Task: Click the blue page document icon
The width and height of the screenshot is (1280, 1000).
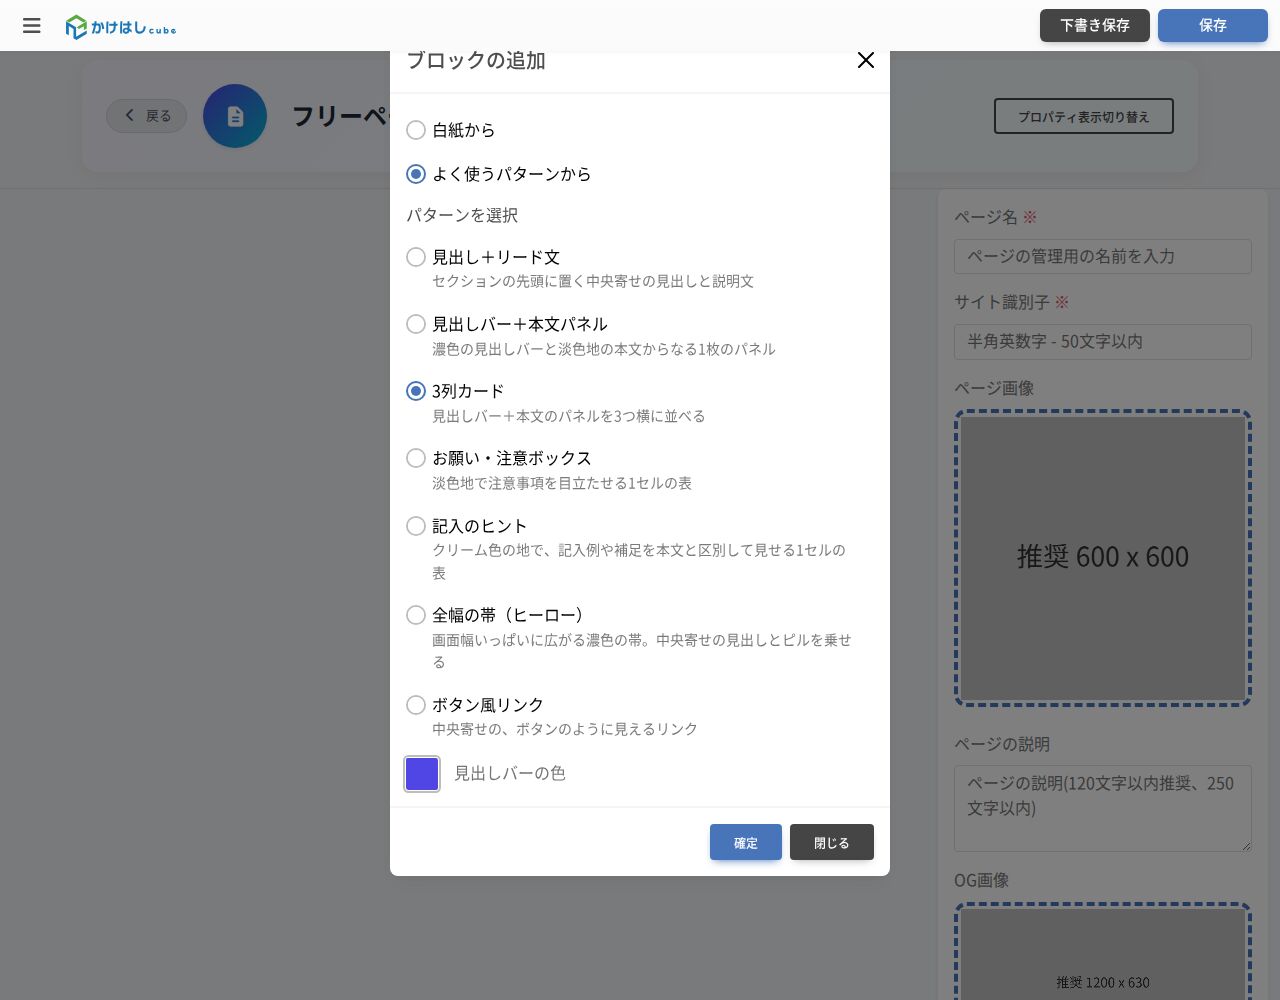Action: pos(235,116)
